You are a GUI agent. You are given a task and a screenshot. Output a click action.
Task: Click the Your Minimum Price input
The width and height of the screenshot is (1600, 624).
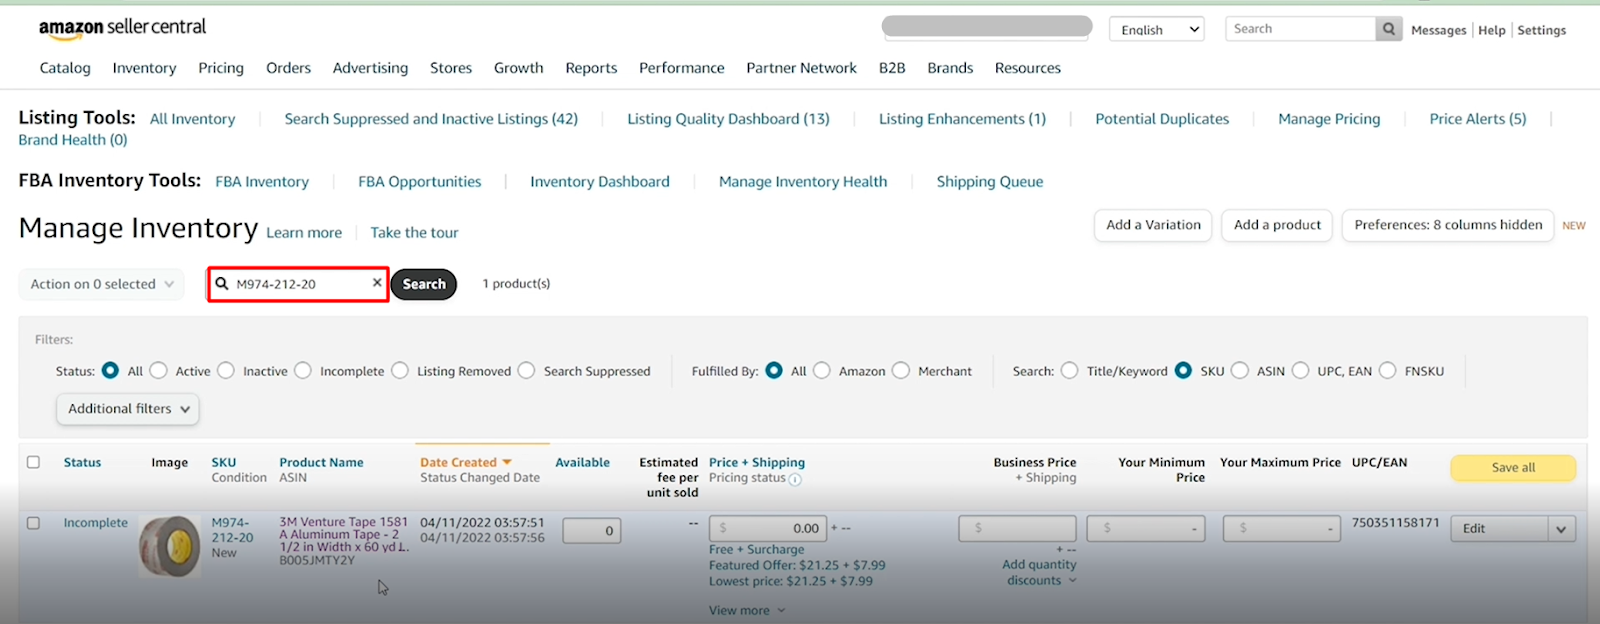pyautogui.click(x=1146, y=528)
